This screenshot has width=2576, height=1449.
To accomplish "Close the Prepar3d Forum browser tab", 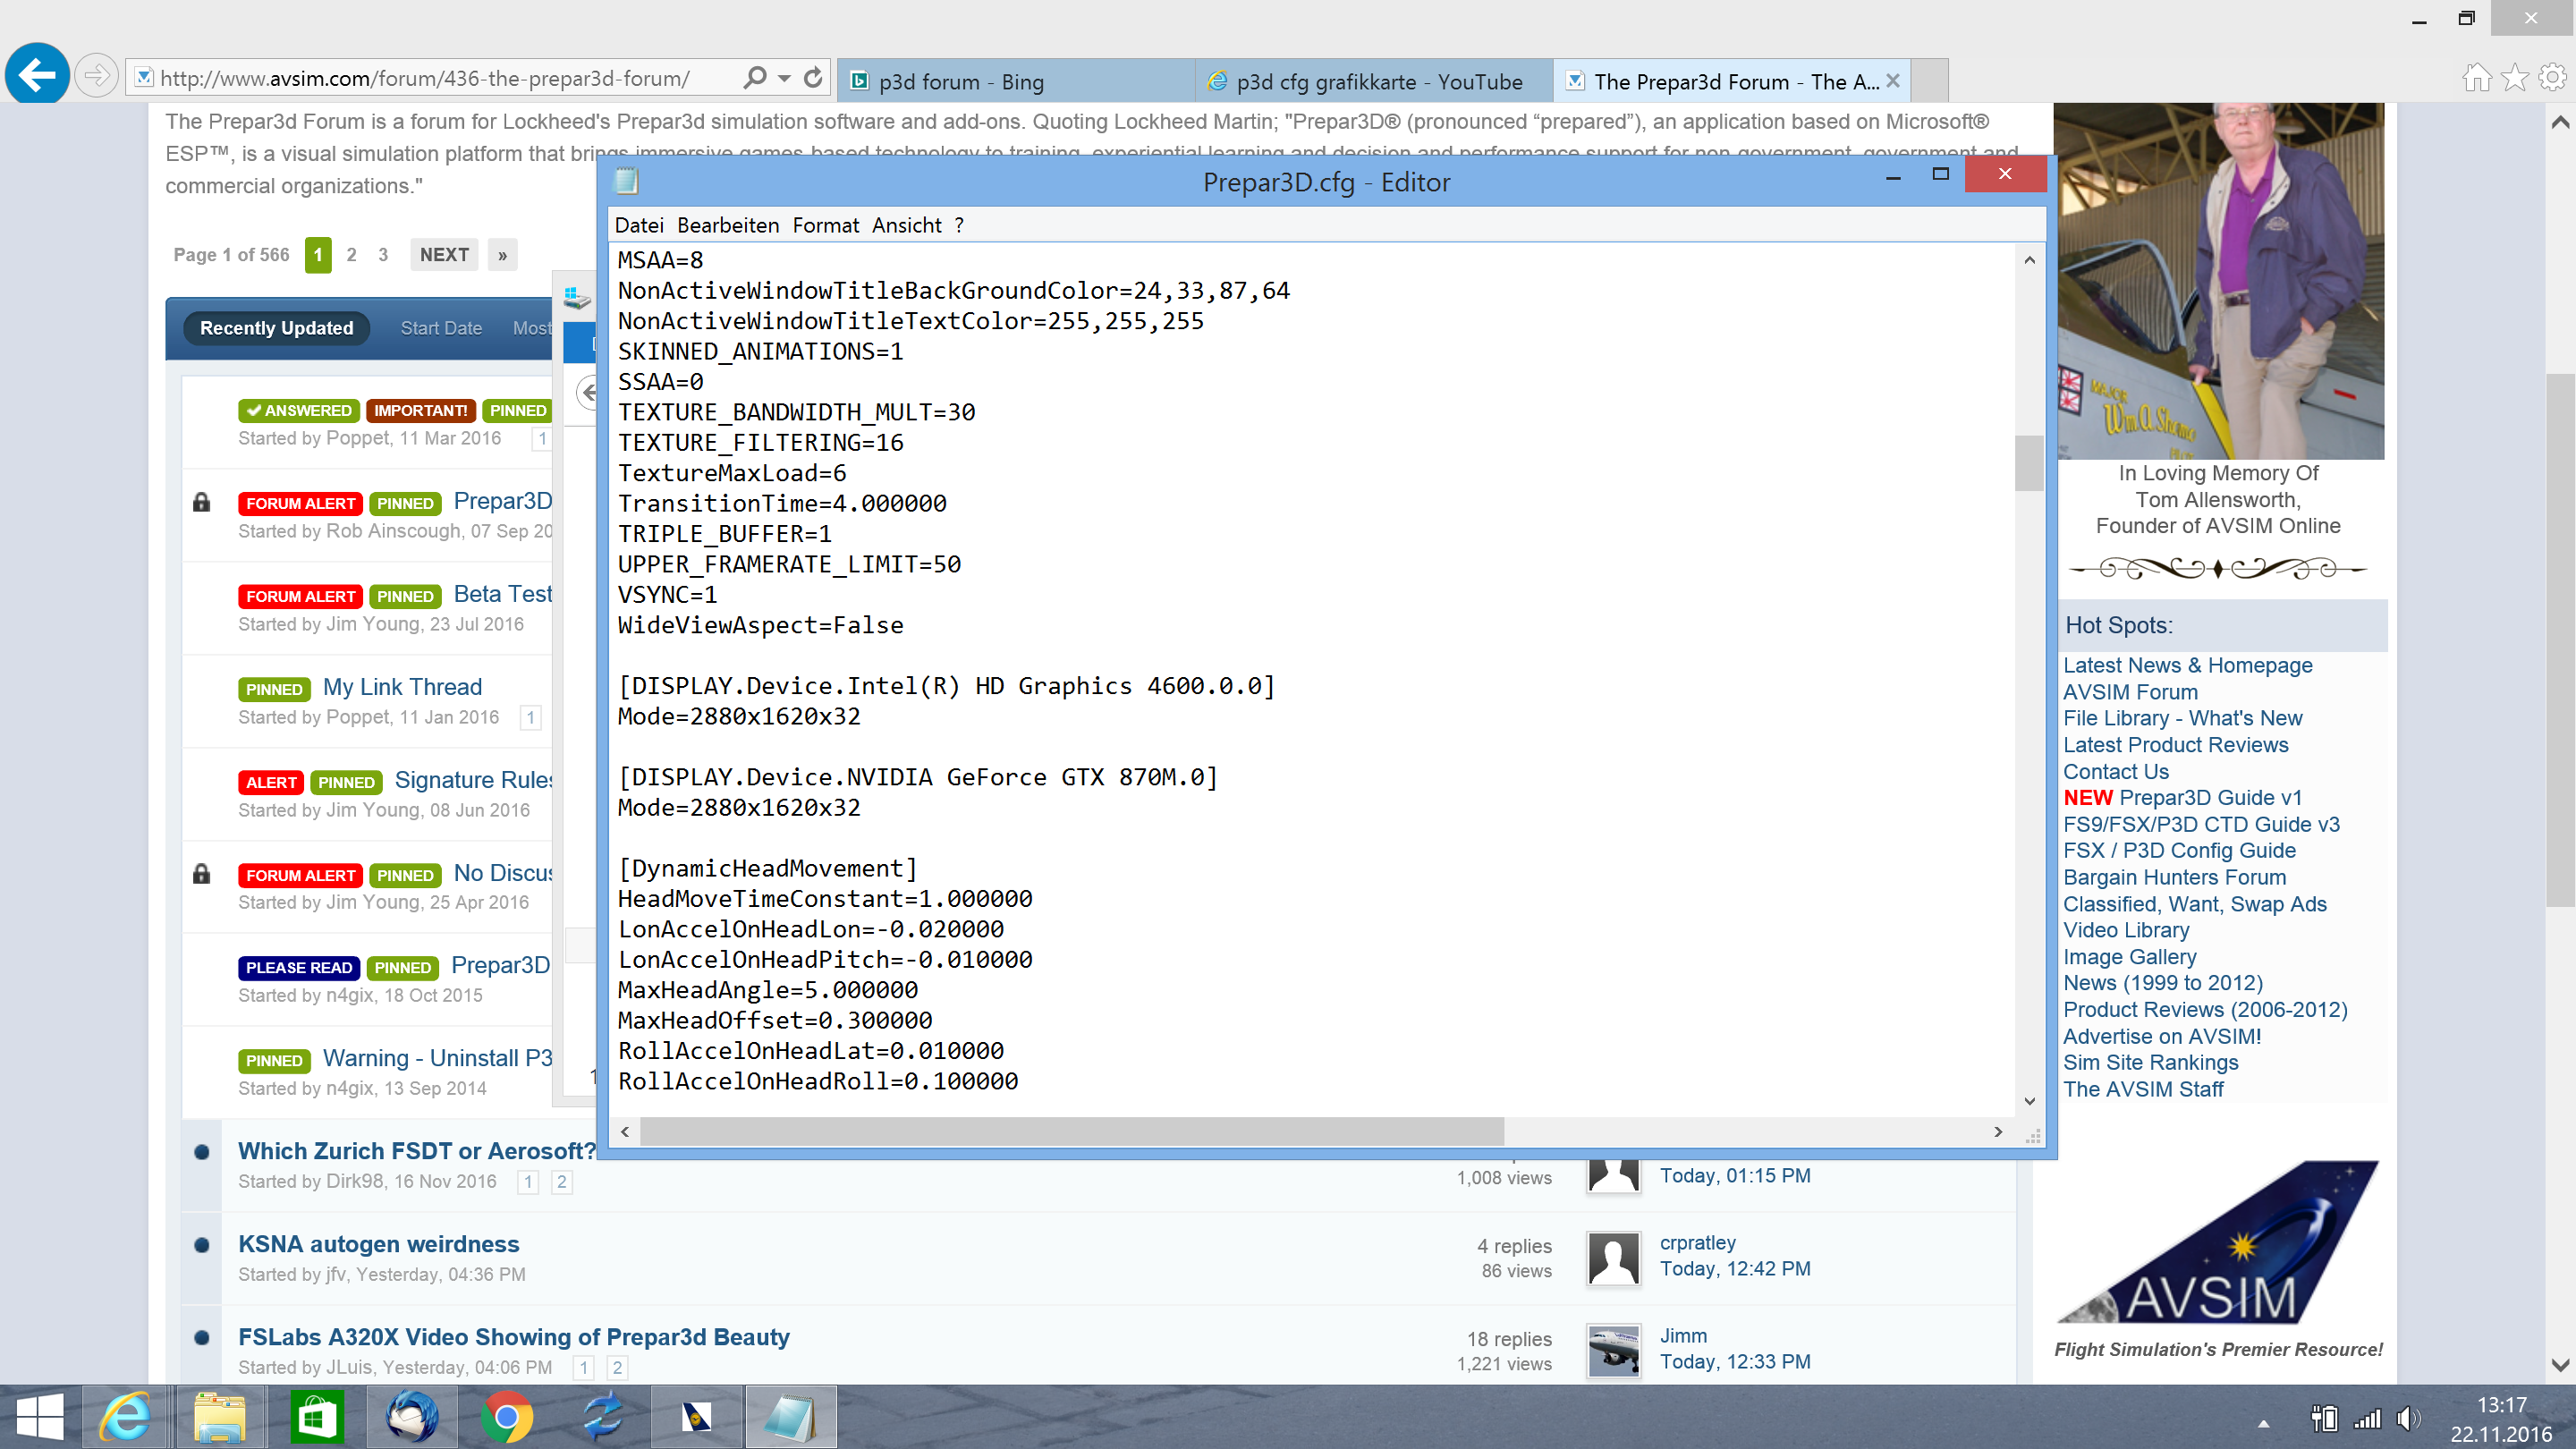I will coord(1892,81).
